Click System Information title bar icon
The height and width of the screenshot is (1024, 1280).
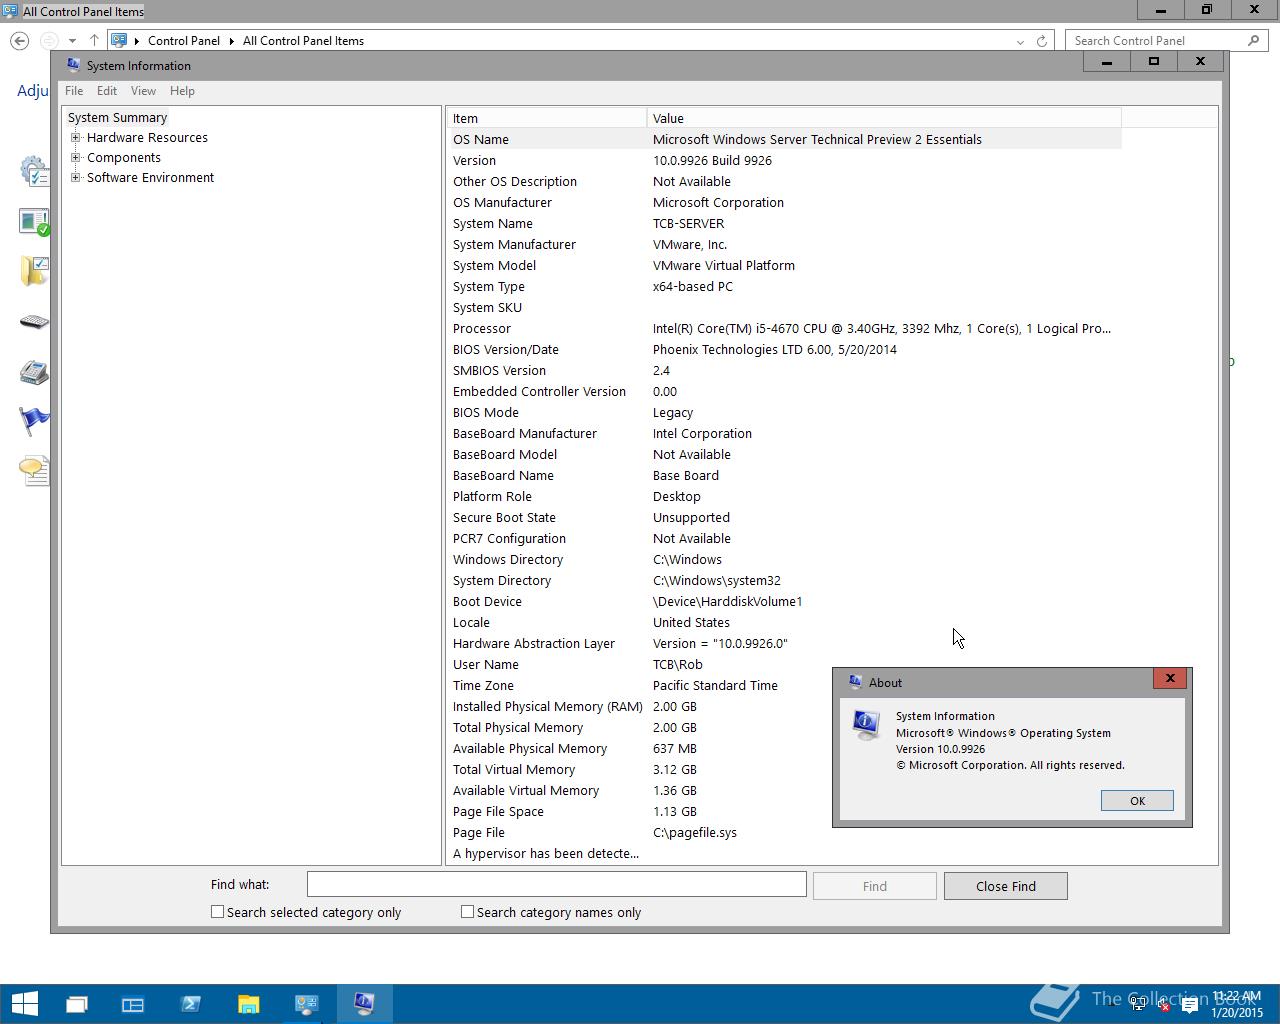point(73,65)
